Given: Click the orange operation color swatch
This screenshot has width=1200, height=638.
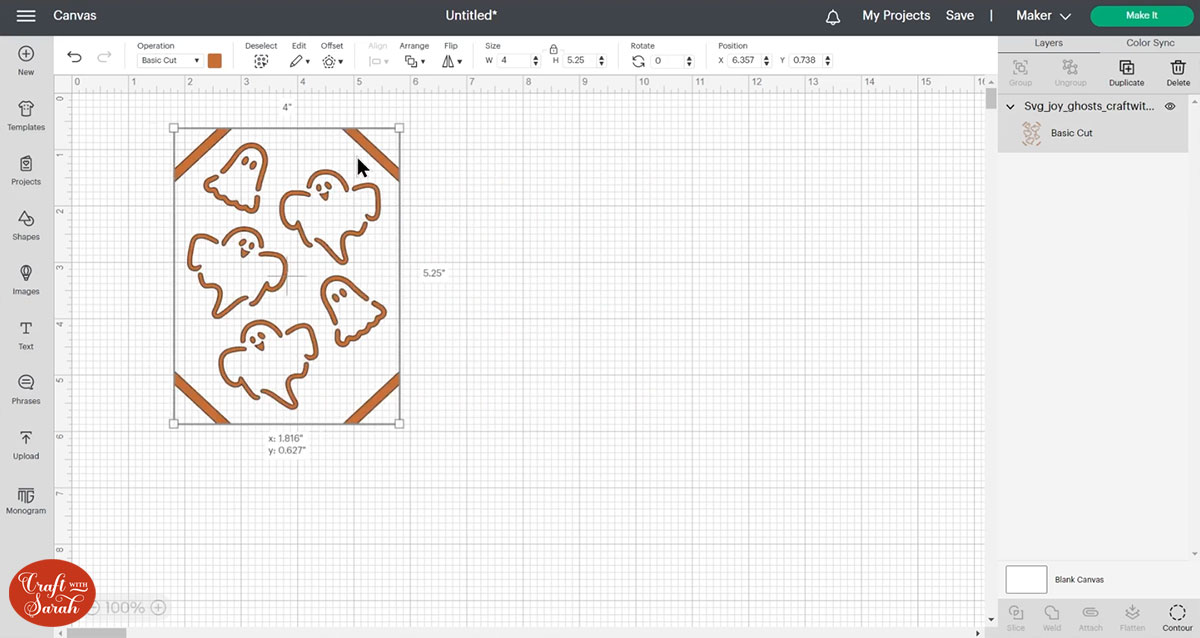Looking at the screenshot, I should coord(215,61).
